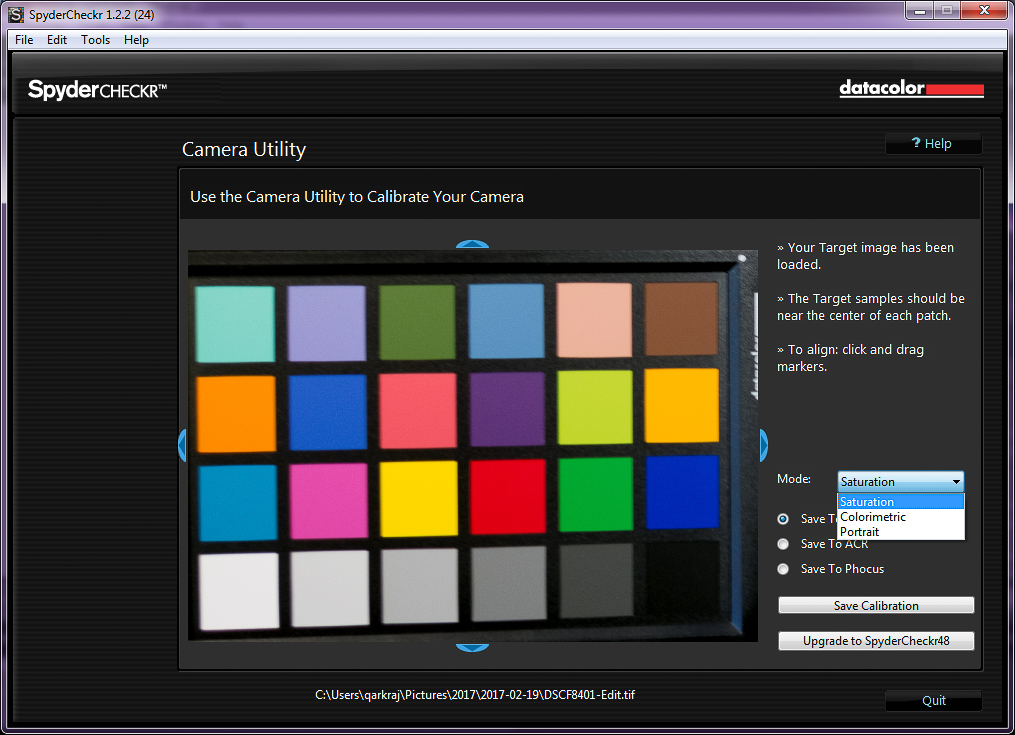Click the Quit button
Image resolution: width=1015 pixels, height=735 pixels.
click(933, 700)
